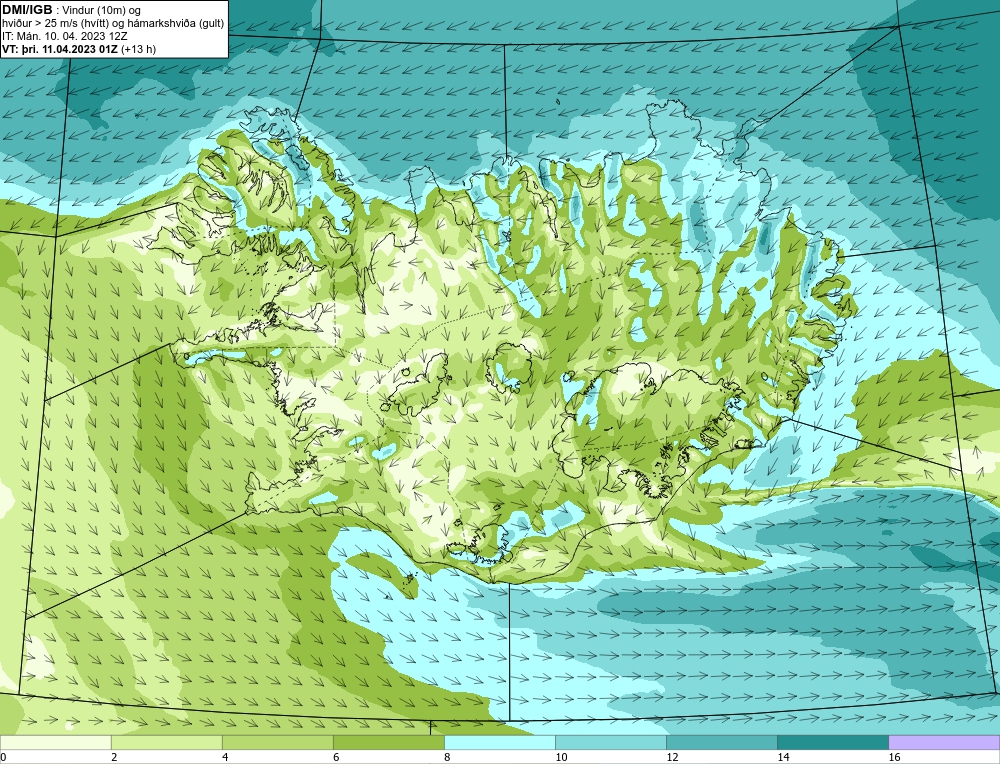Click the "Vindur (10m) og" header text
This screenshot has height=764, width=1000.
click(x=103, y=10)
